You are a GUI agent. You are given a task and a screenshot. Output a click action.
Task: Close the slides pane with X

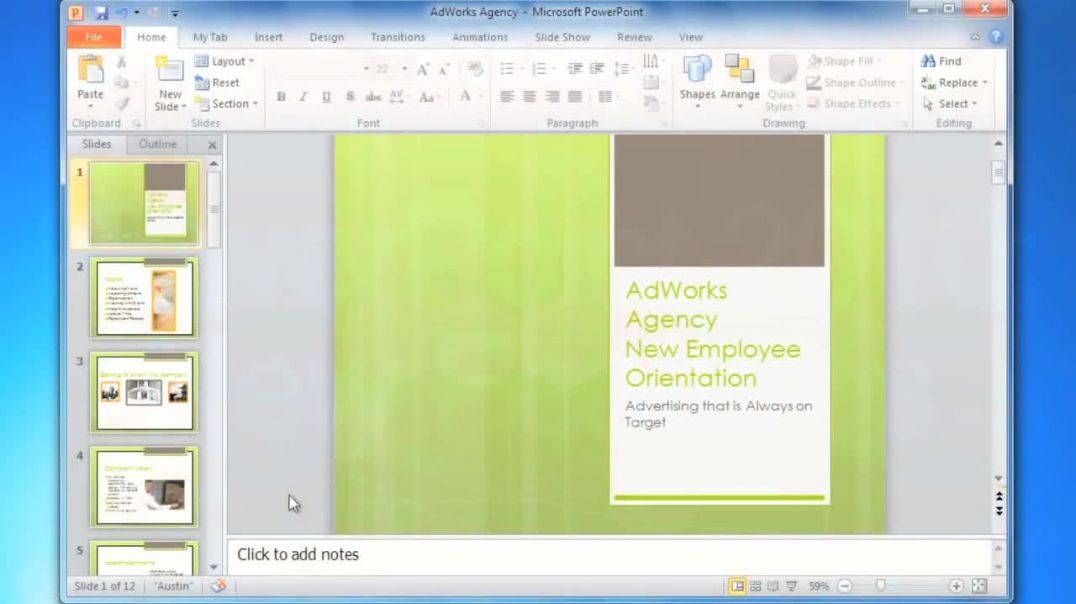click(212, 145)
